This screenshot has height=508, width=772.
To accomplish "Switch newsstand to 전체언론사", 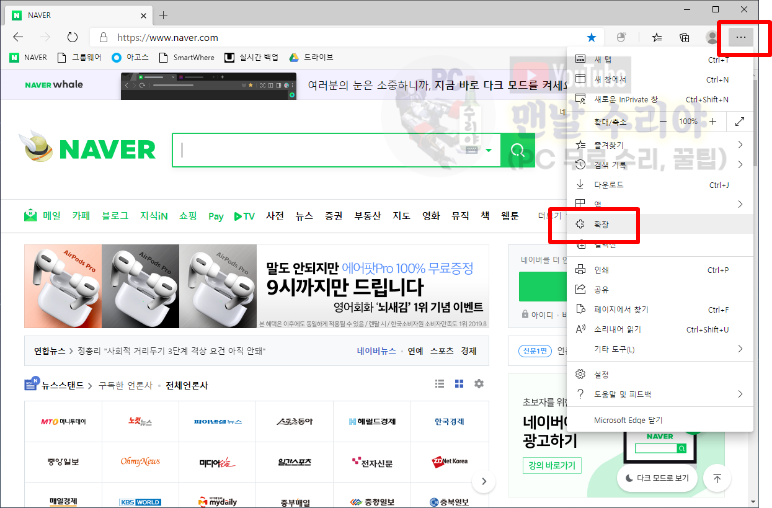I will (x=187, y=385).
